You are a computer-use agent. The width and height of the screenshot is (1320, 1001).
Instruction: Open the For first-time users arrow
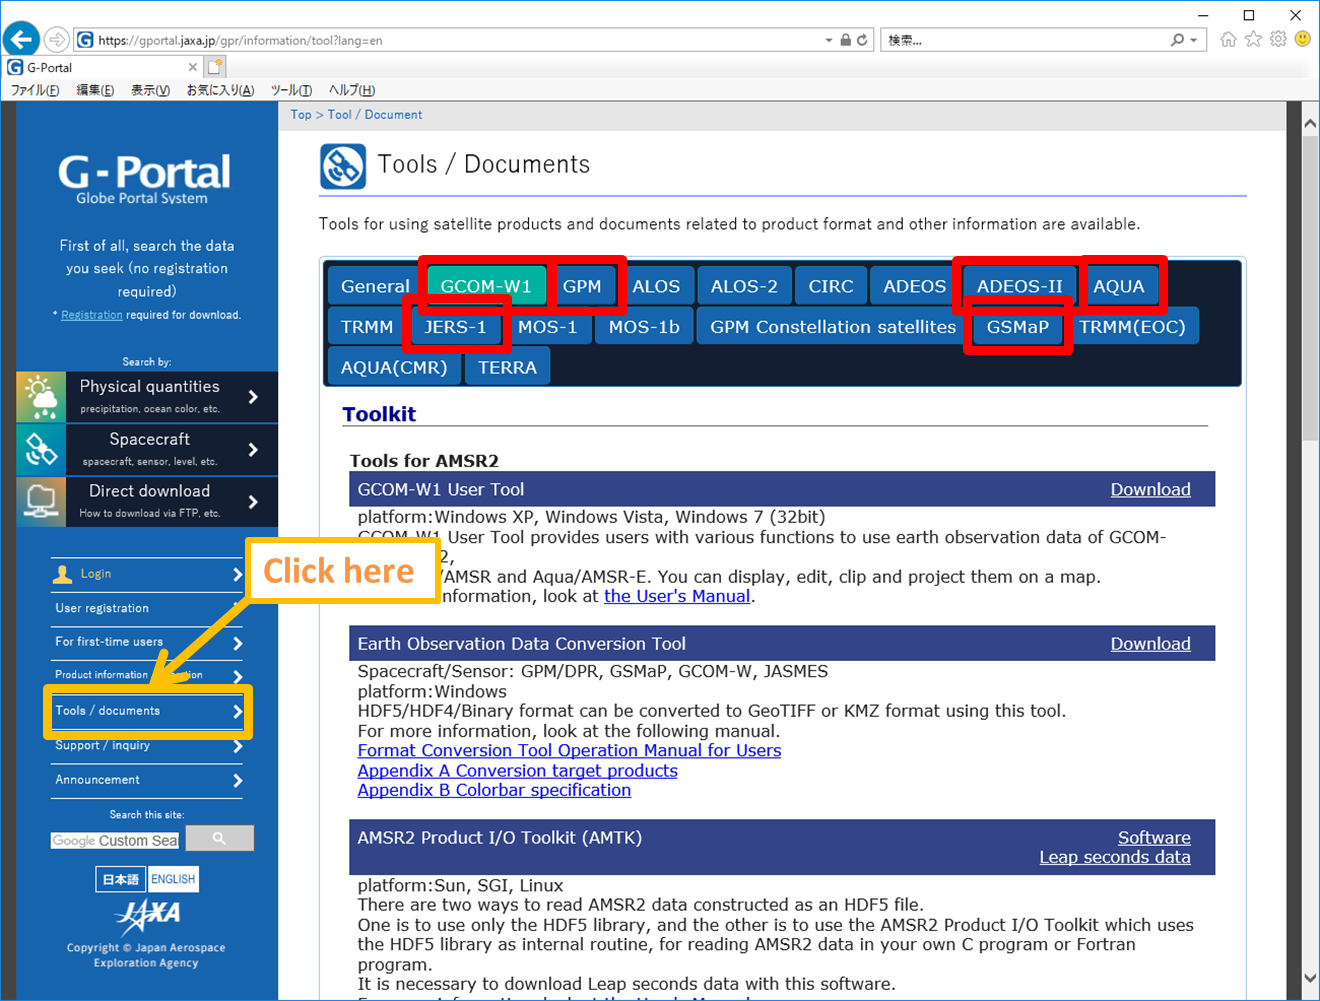pyautogui.click(x=237, y=643)
